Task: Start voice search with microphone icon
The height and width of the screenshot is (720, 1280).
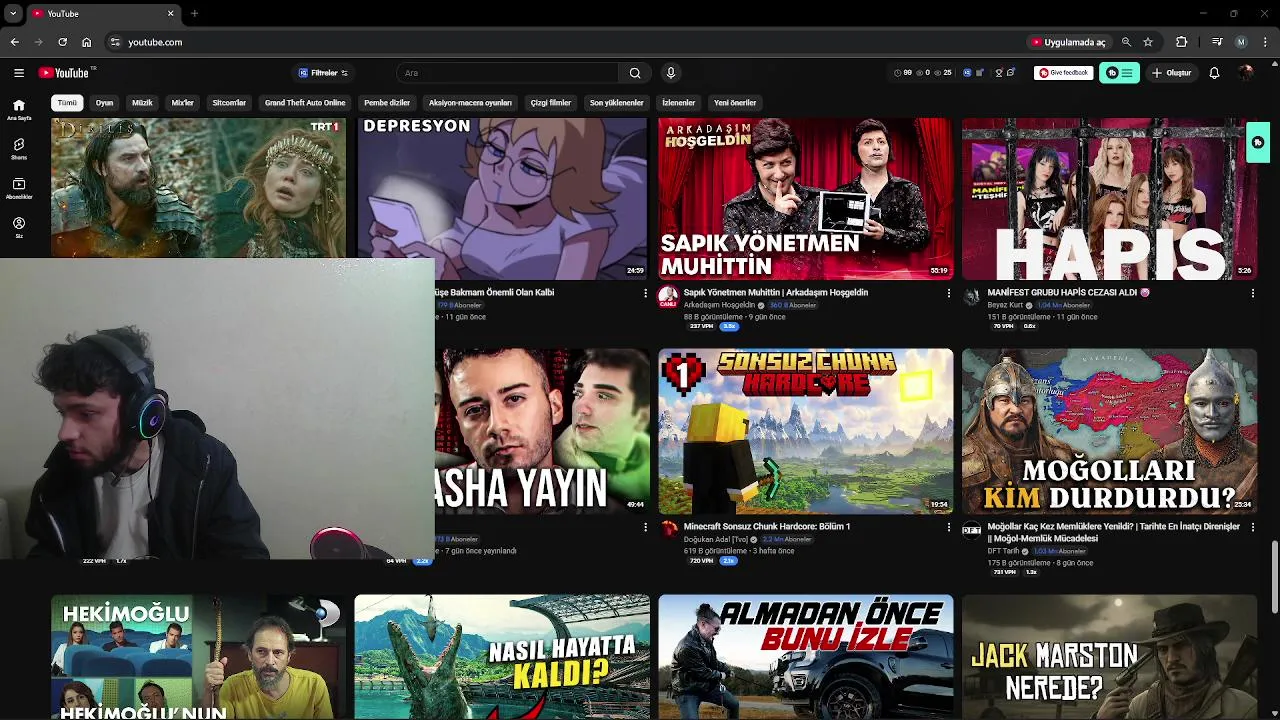Action: (671, 73)
